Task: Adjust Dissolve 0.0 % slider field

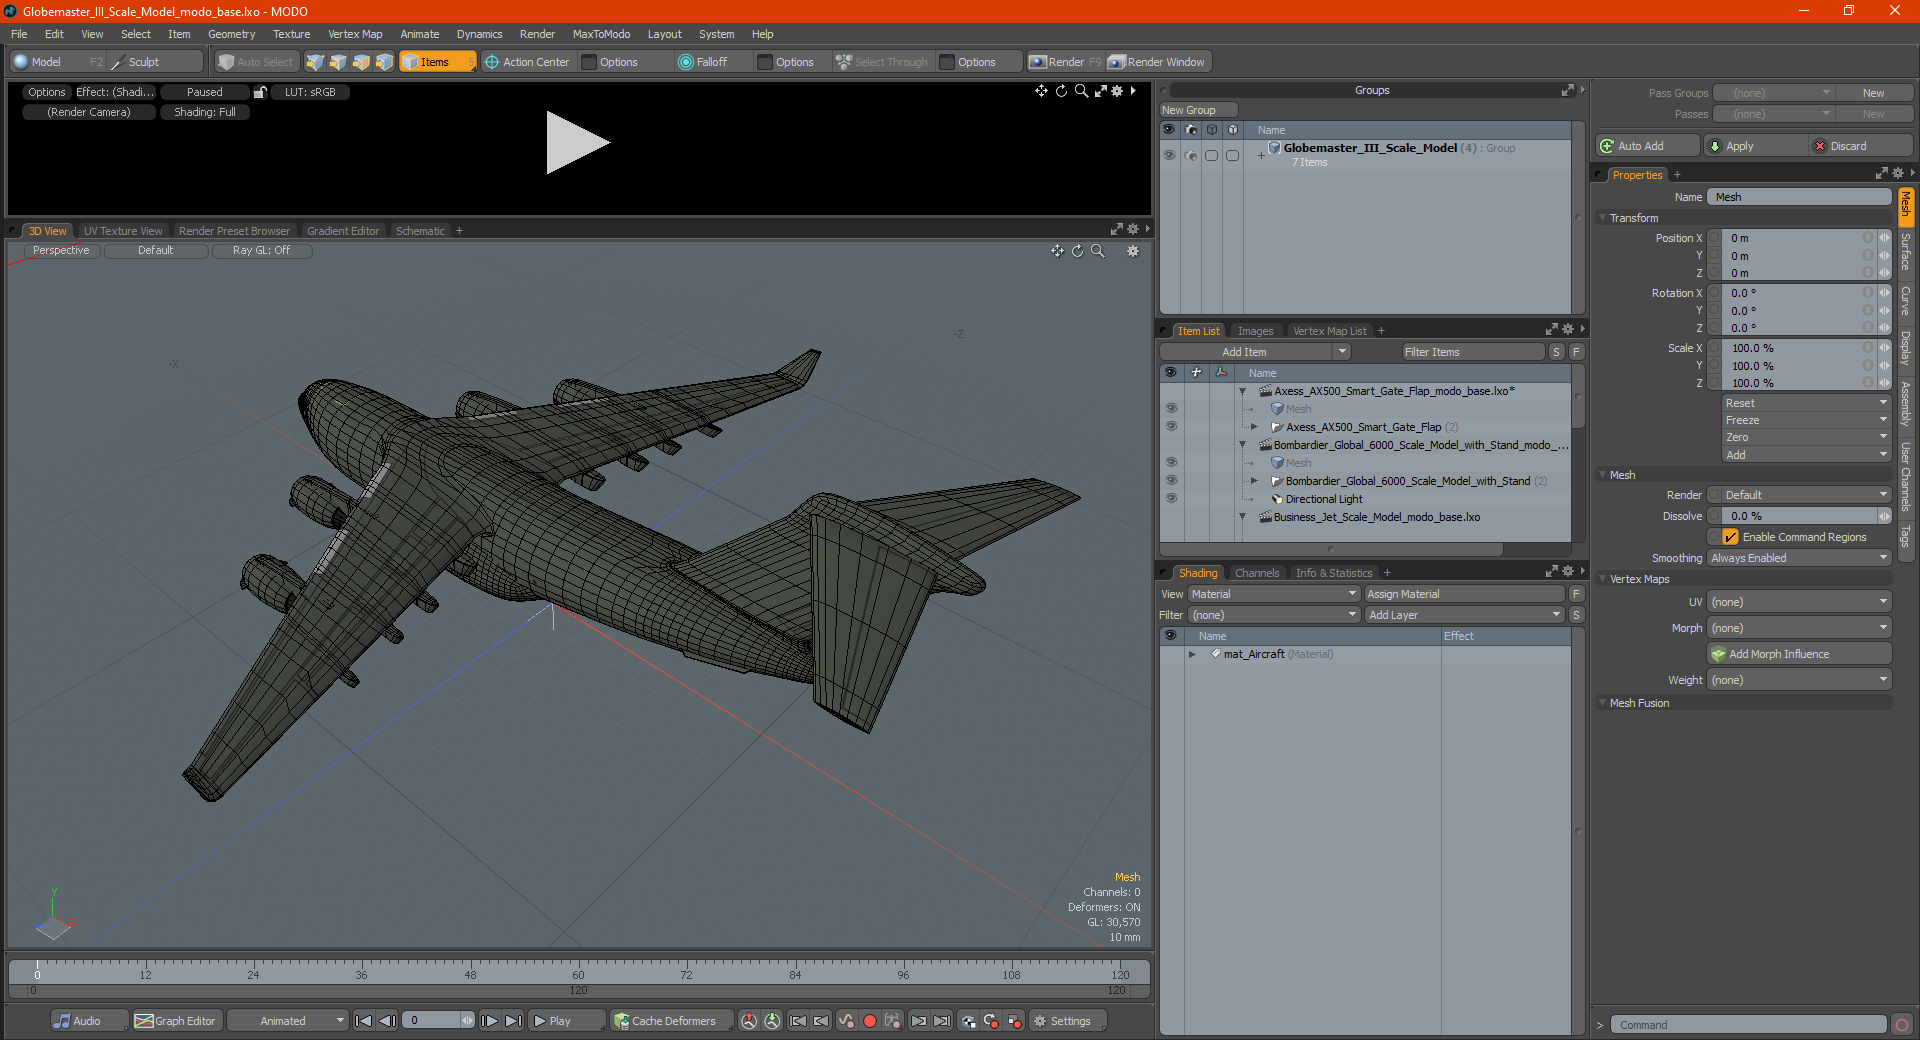Action: pyautogui.click(x=1799, y=516)
